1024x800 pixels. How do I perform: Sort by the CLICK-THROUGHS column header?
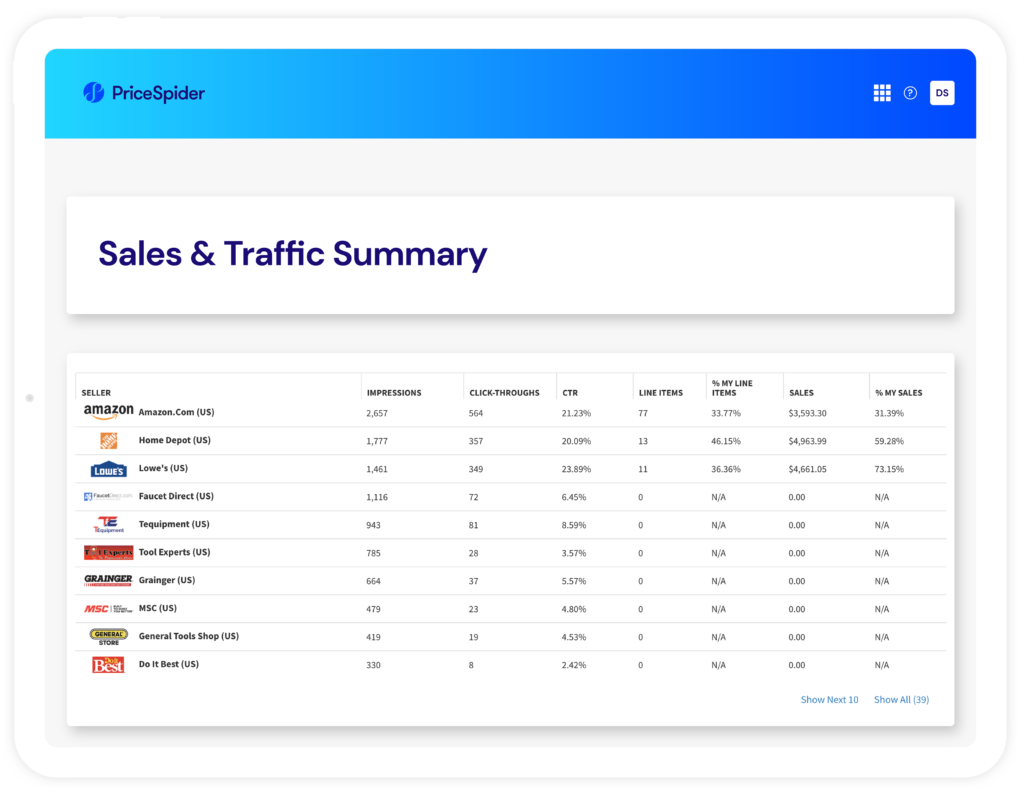coord(504,392)
